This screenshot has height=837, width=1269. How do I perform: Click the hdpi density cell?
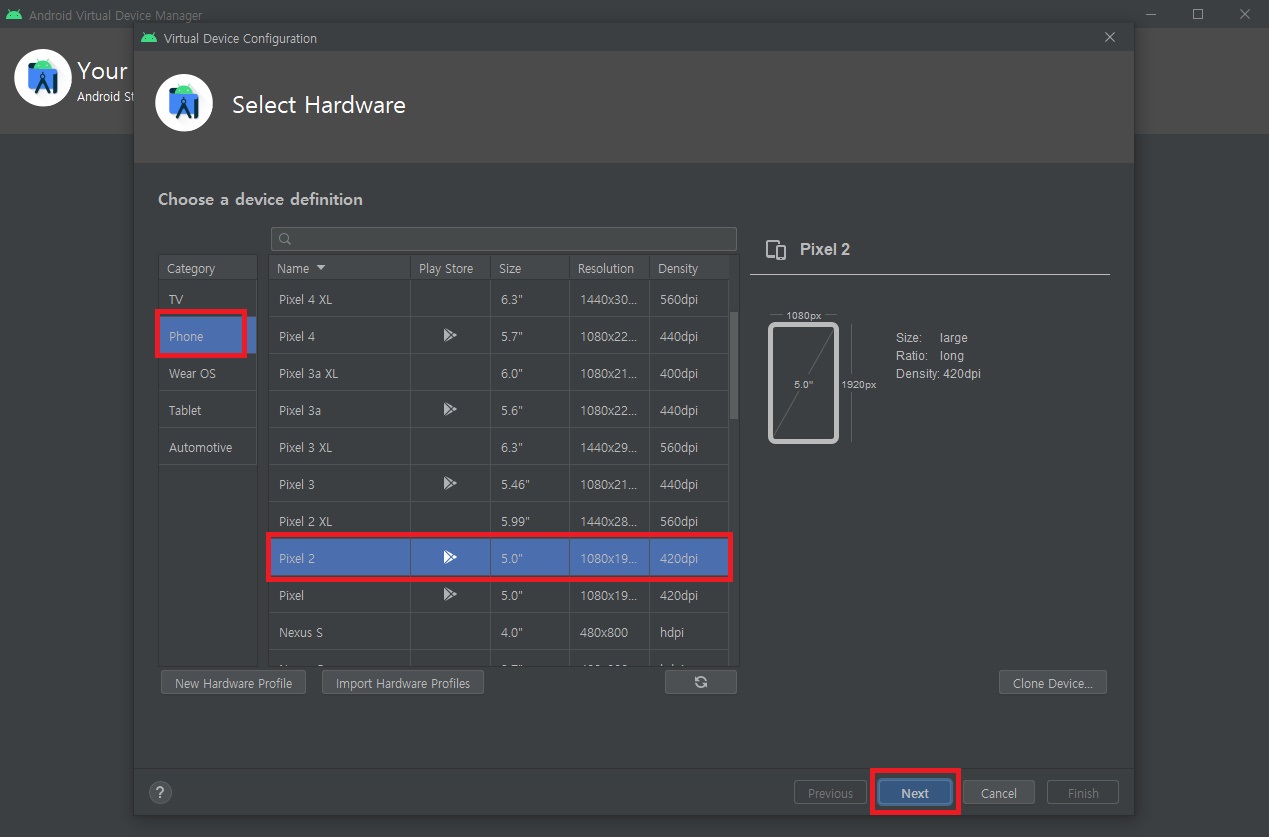click(x=689, y=632)
